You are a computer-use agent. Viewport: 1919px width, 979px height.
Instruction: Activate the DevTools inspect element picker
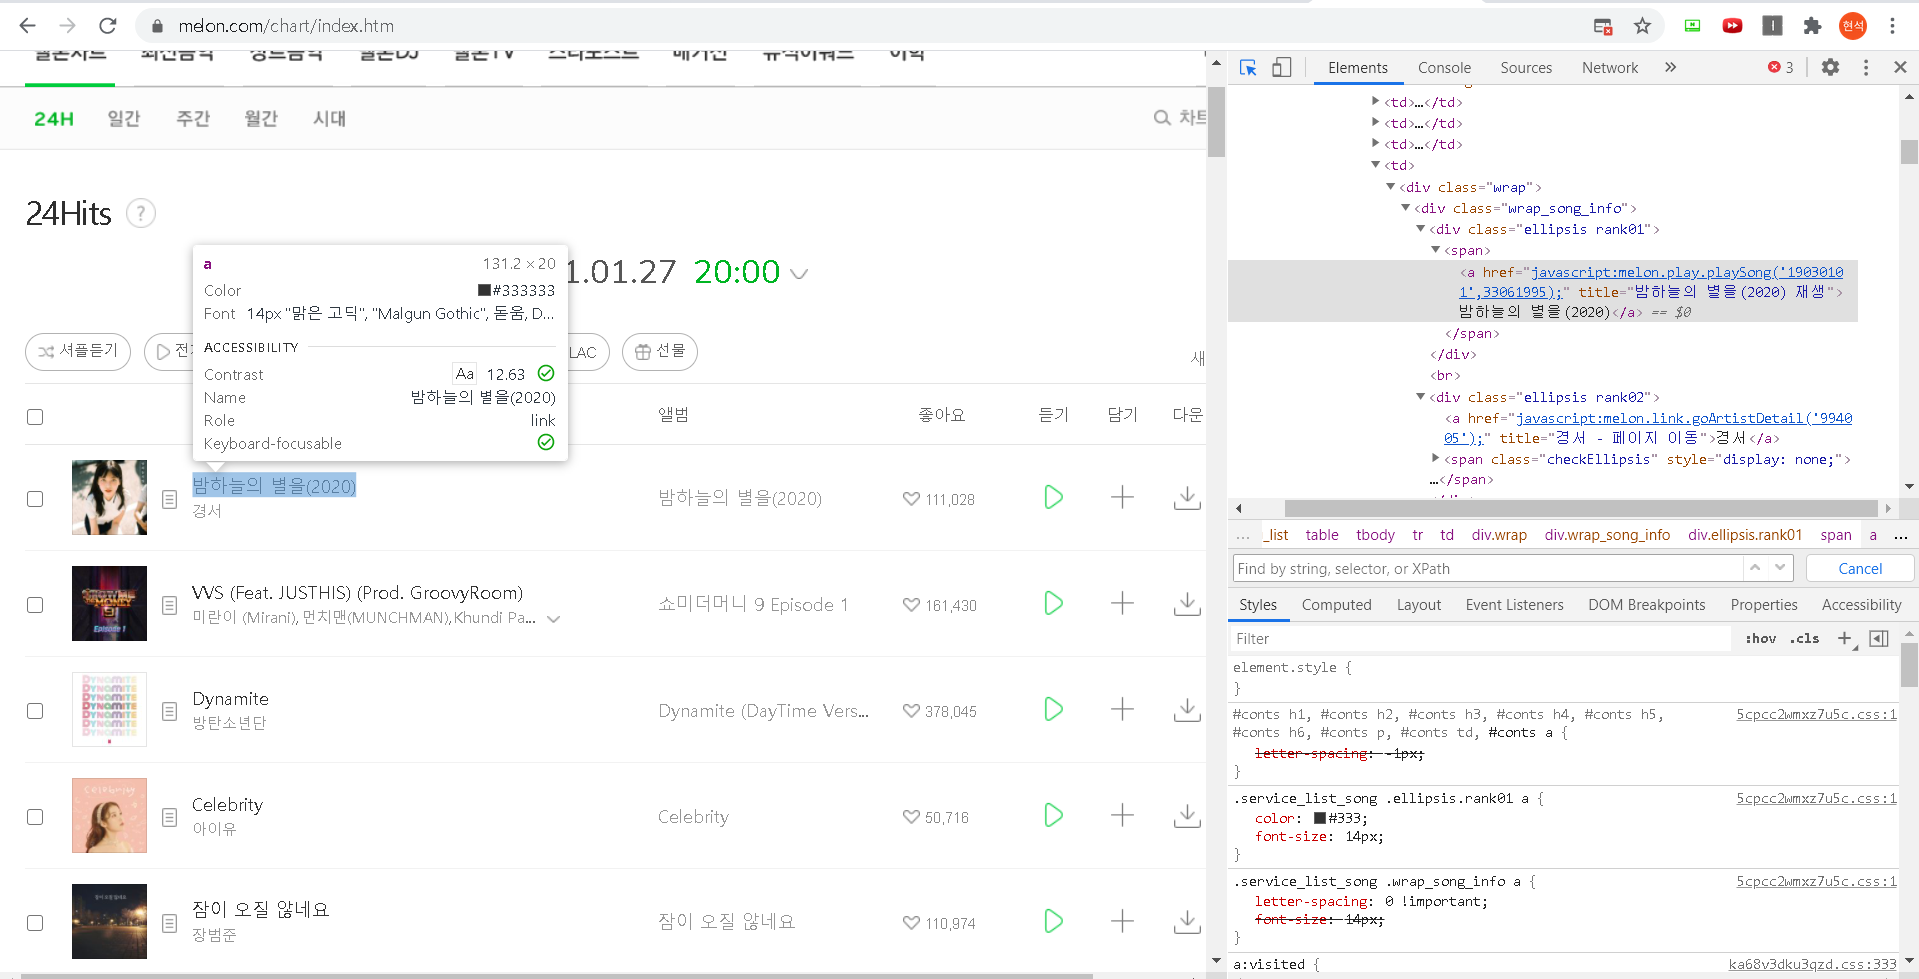click(1248, 67)
